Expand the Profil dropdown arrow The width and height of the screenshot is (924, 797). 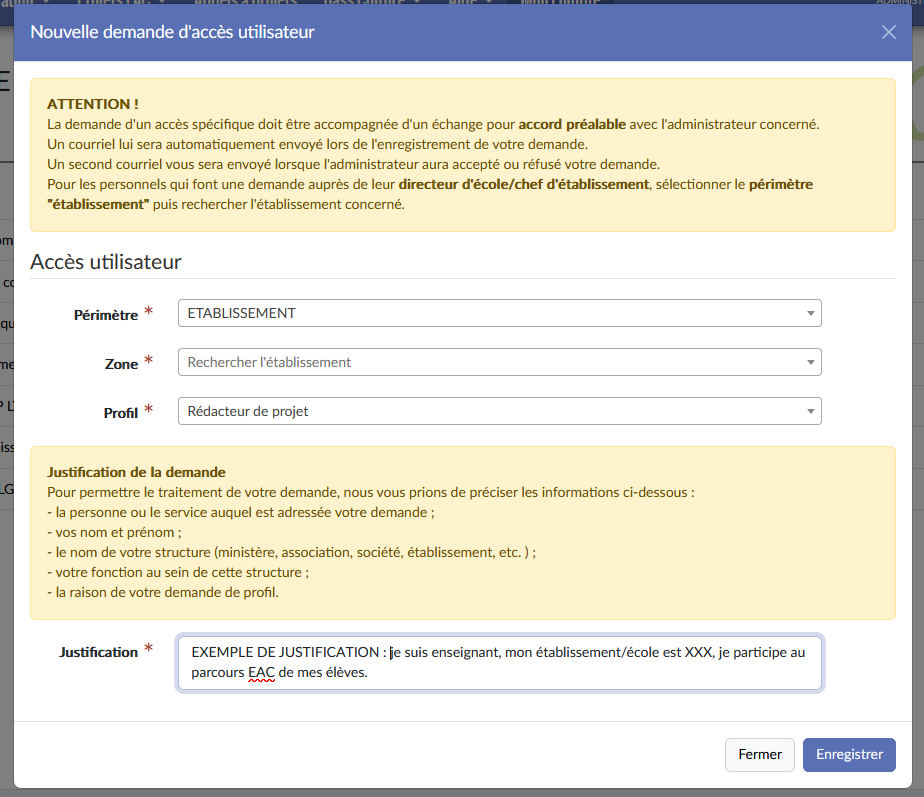(810, 411)
